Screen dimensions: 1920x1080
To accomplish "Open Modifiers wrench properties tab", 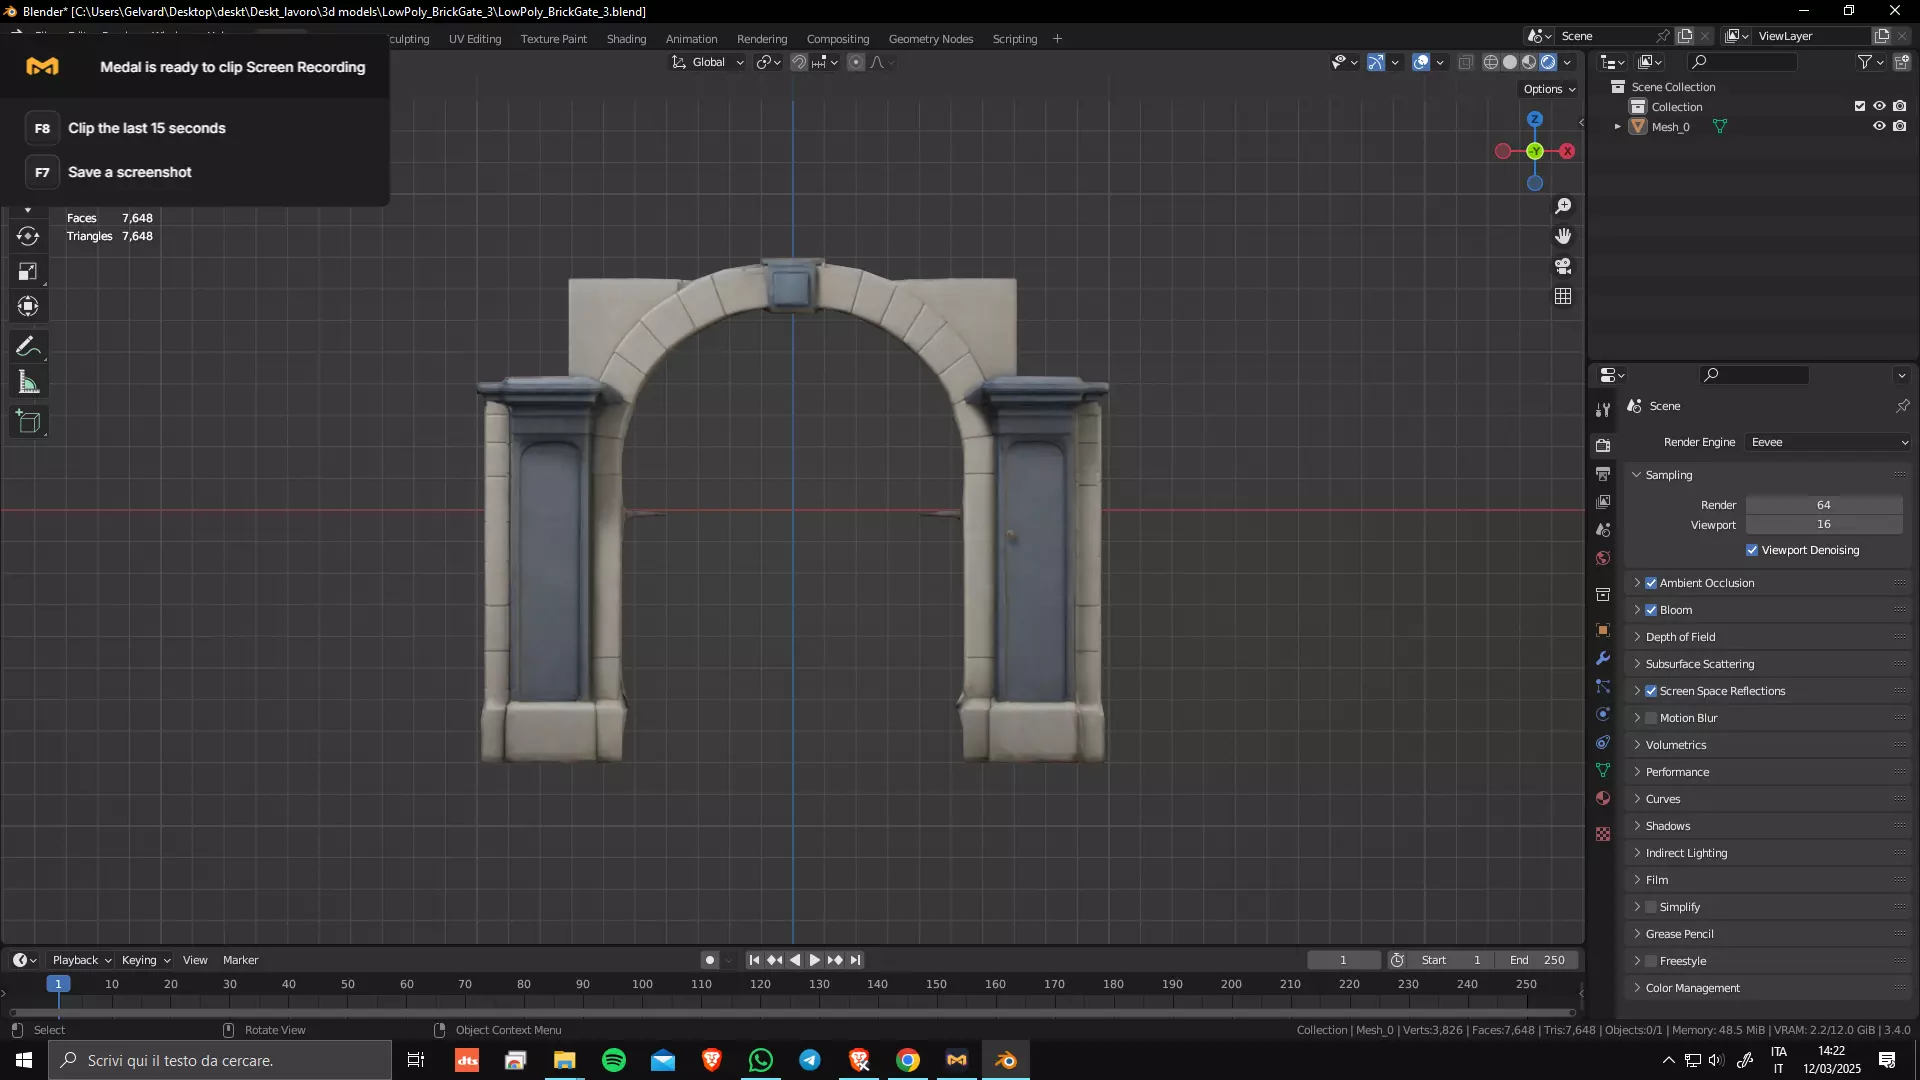I will pos(1603,658).
